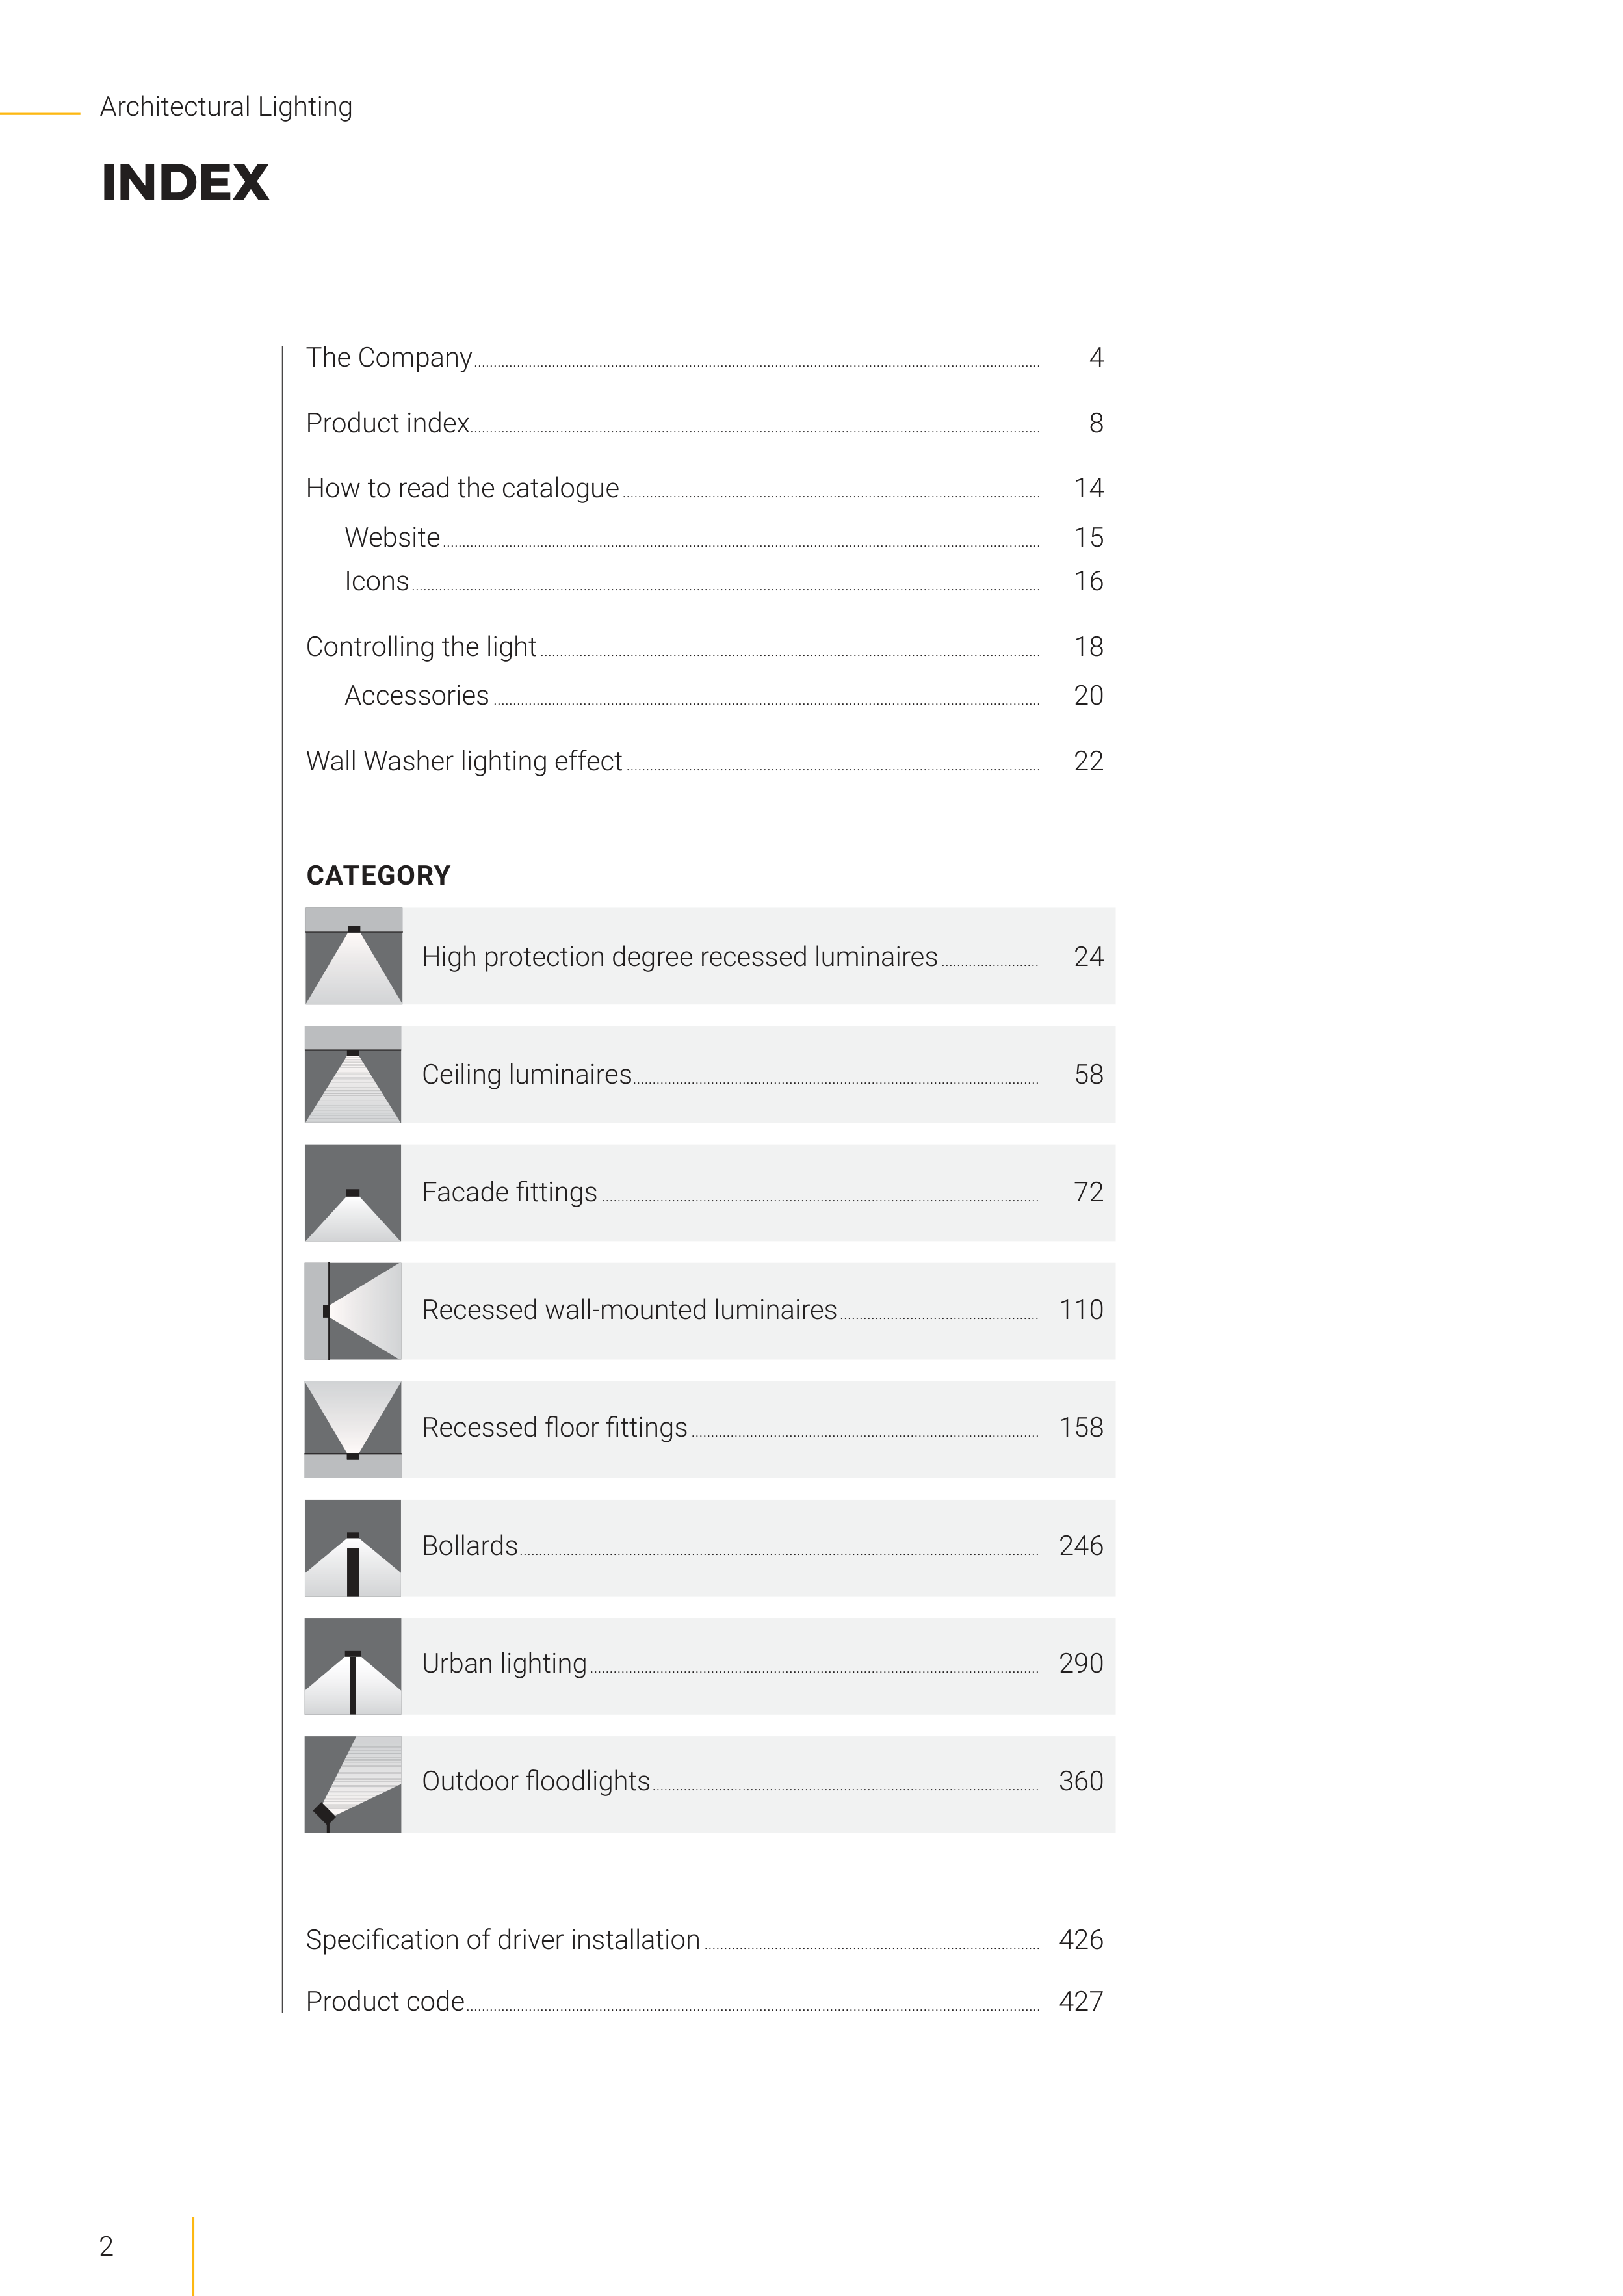1623x2296 pixels.
Task: Click the INDEX page heading
Action: 186,183
